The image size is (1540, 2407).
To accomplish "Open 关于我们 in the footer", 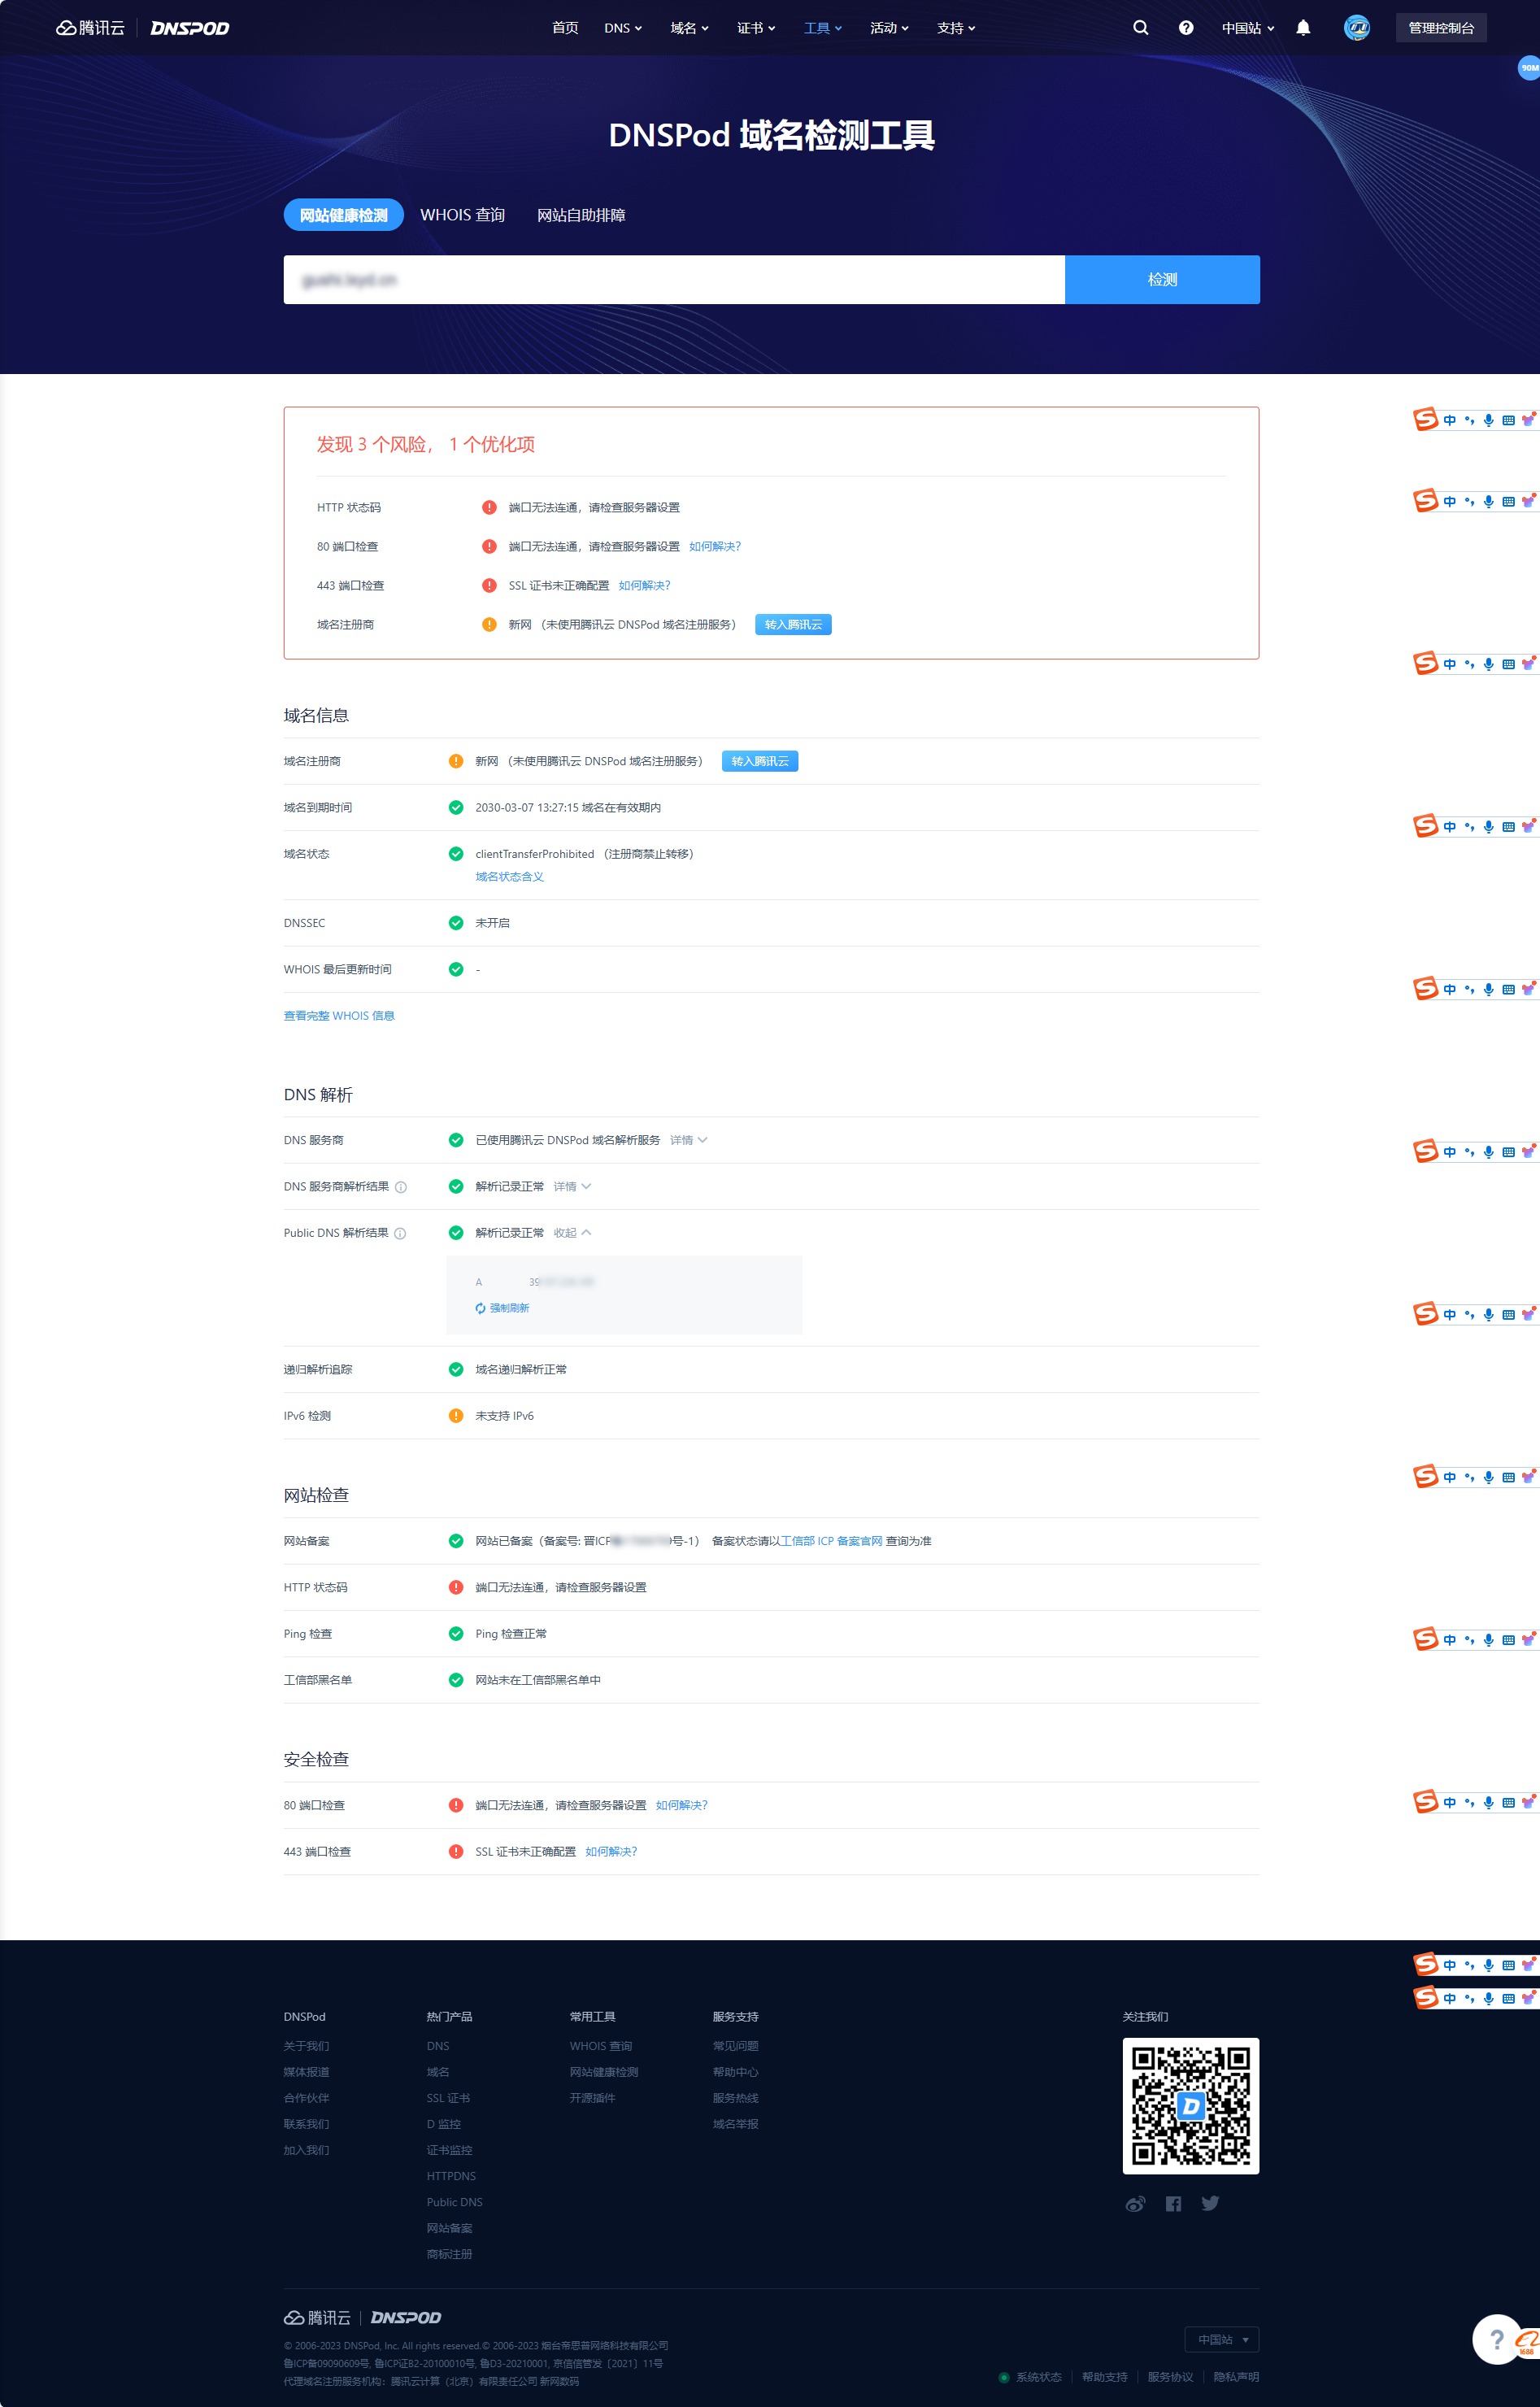I will 306,2046.
